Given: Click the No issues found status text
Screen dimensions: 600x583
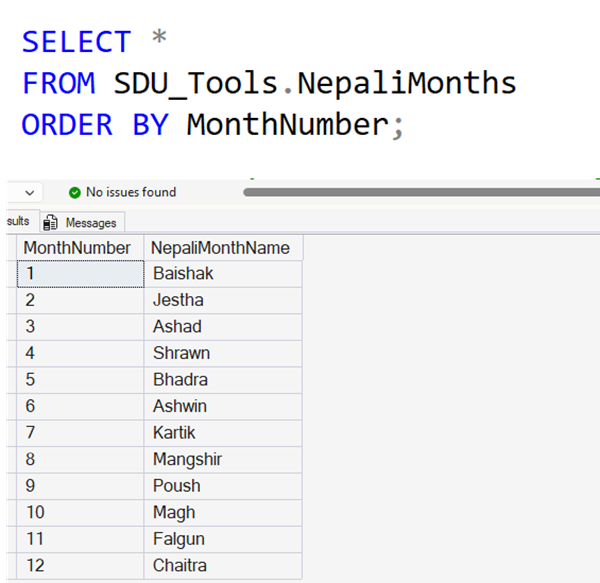Looking at the screenshot, I should tap(131, 192).
